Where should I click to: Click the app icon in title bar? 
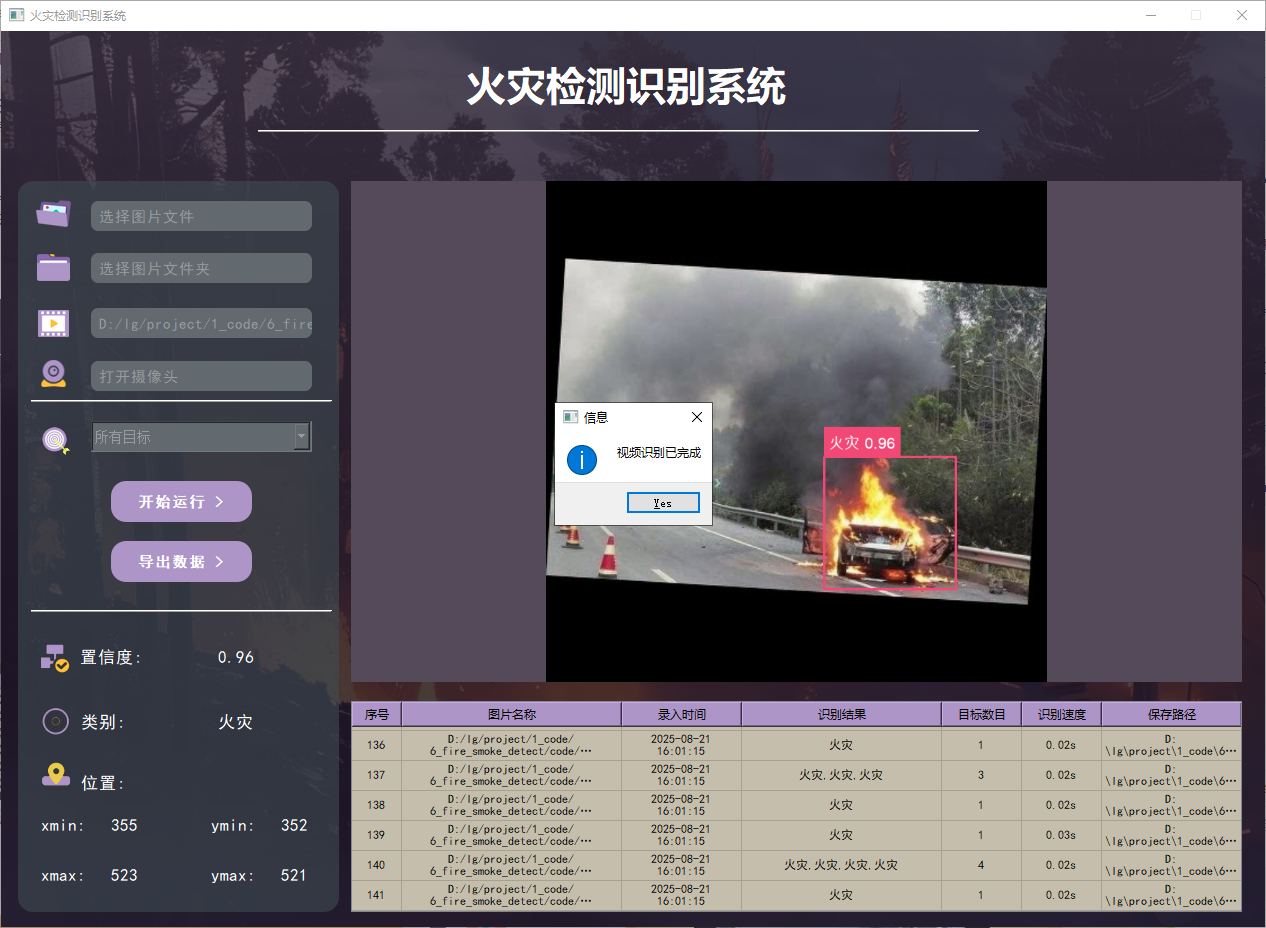[16, 15]
